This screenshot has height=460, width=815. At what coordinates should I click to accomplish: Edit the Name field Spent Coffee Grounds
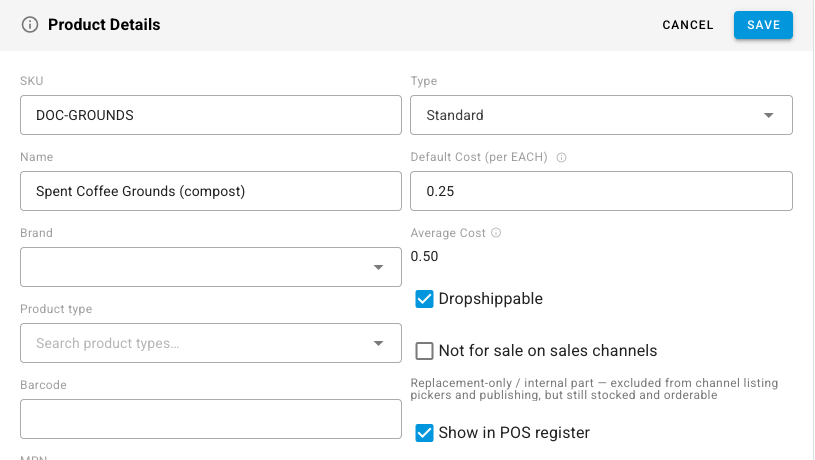tap(211, 191)
